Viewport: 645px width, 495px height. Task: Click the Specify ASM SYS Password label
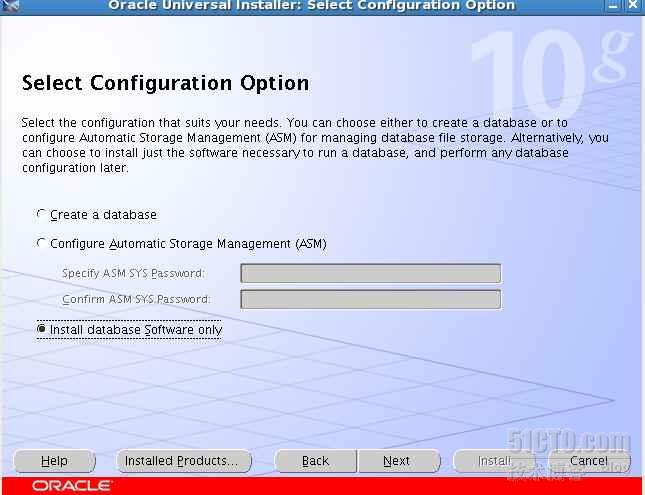point(133,273)
